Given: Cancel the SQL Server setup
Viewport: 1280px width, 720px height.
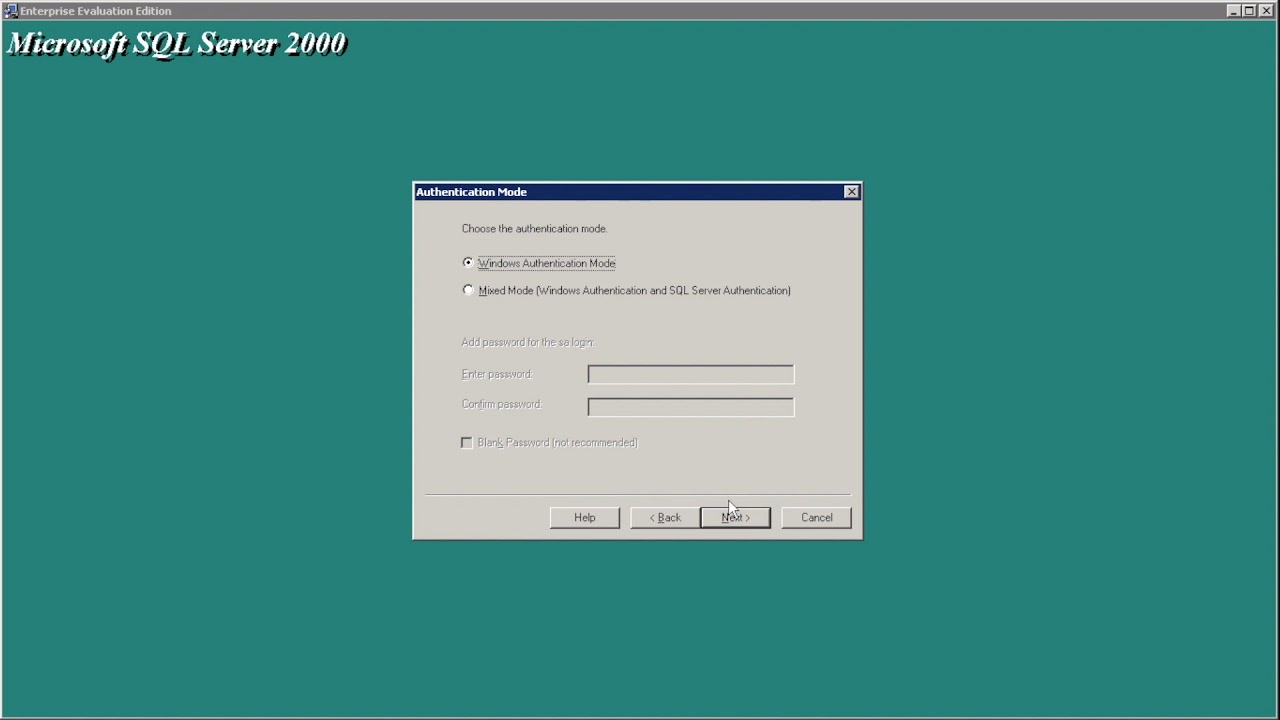Looking at the screenshot, I should coord(816,517).
